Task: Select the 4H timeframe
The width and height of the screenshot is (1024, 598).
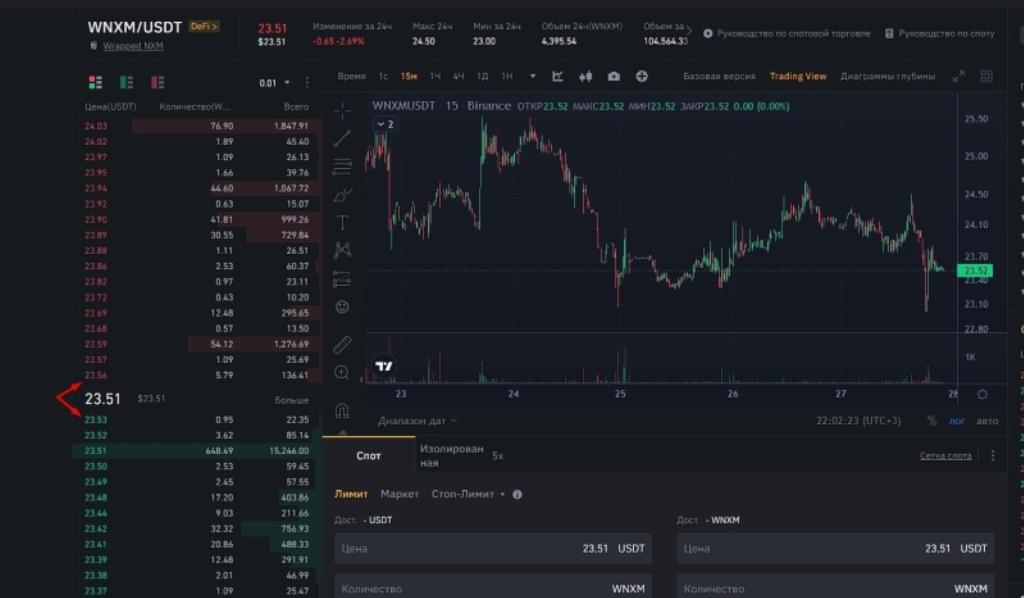Action: click(458, 76)
